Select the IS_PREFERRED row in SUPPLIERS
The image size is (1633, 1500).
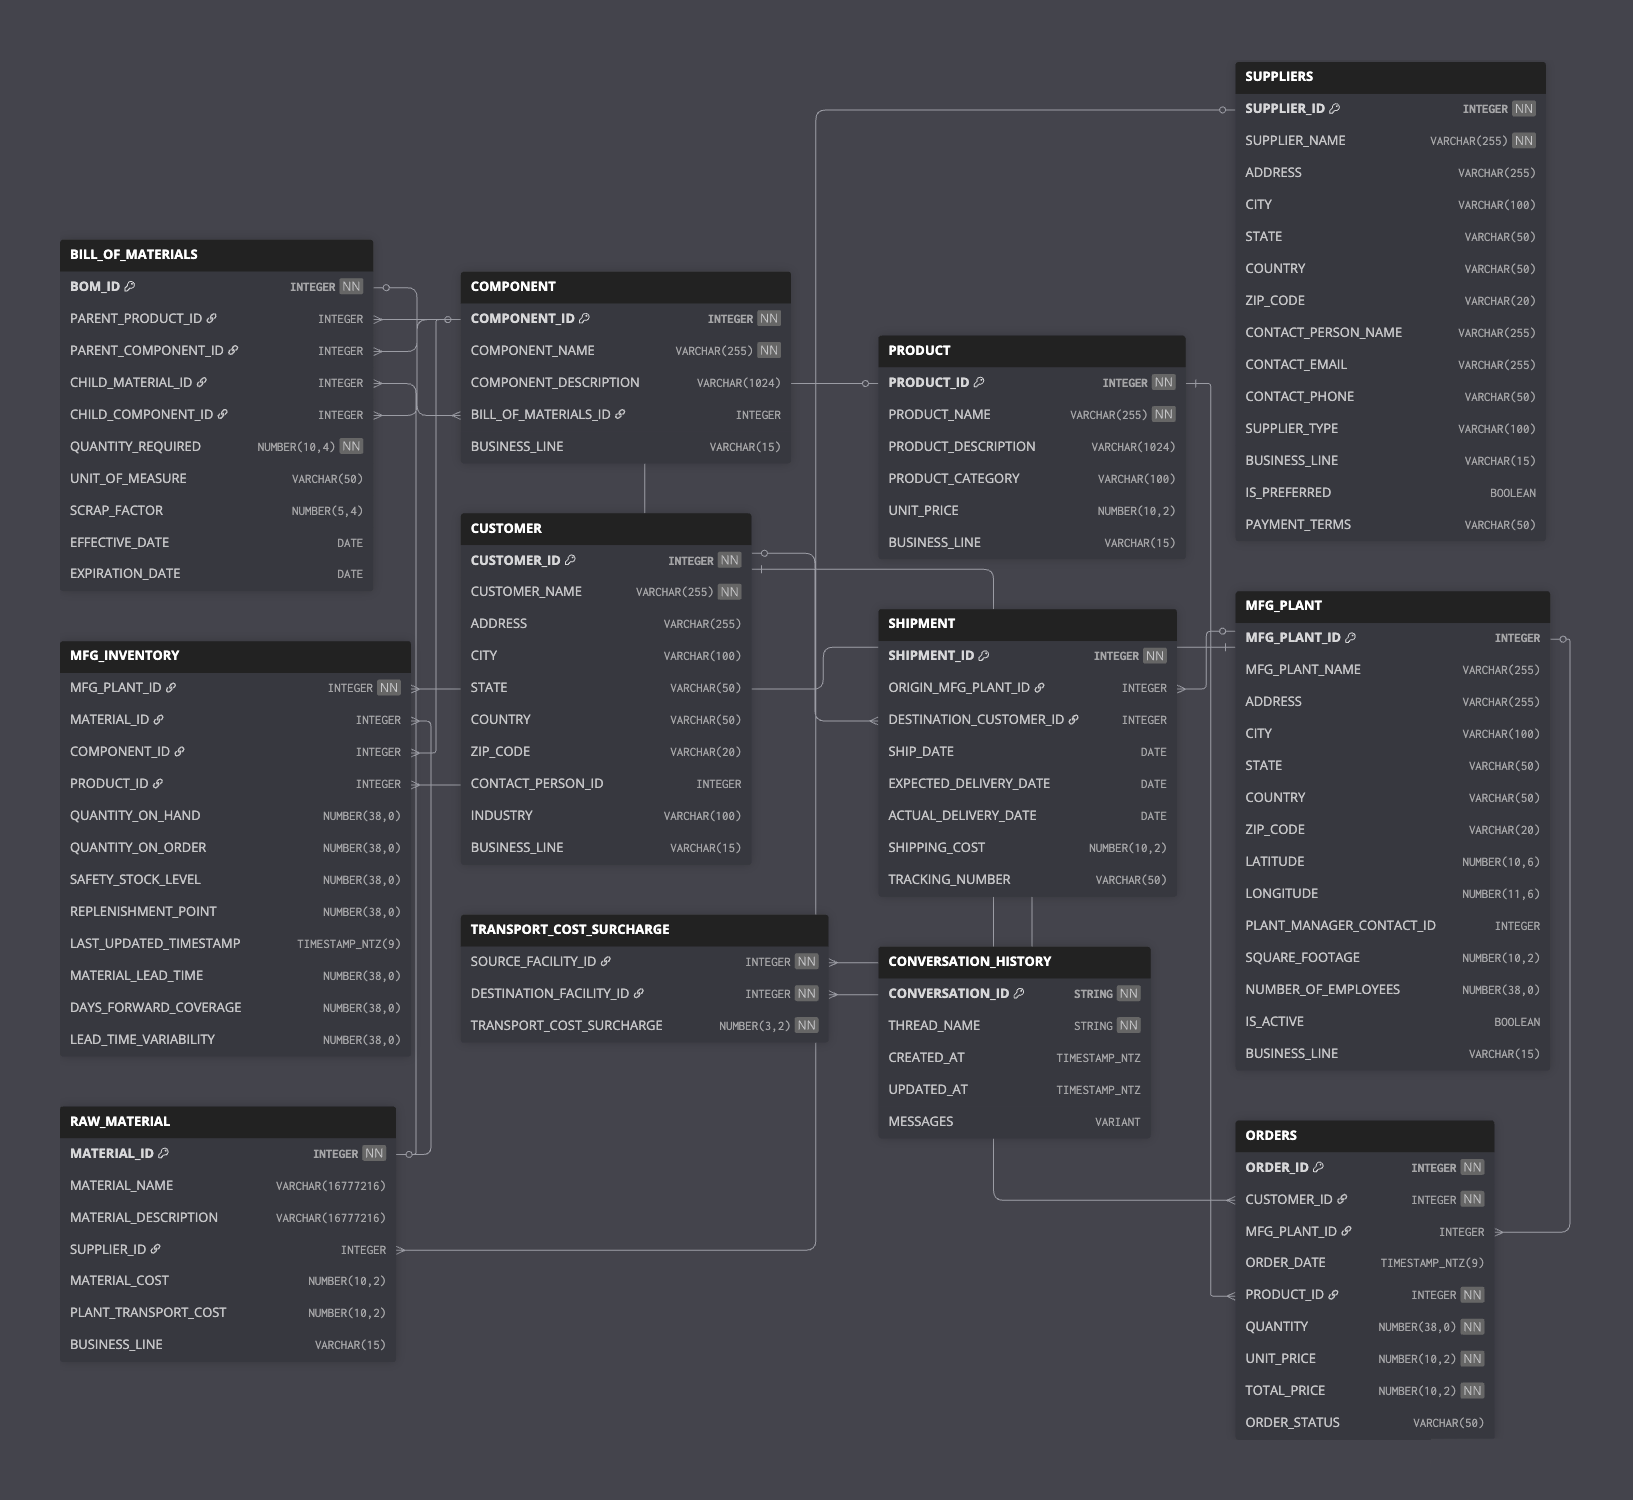pos(1390,493)
